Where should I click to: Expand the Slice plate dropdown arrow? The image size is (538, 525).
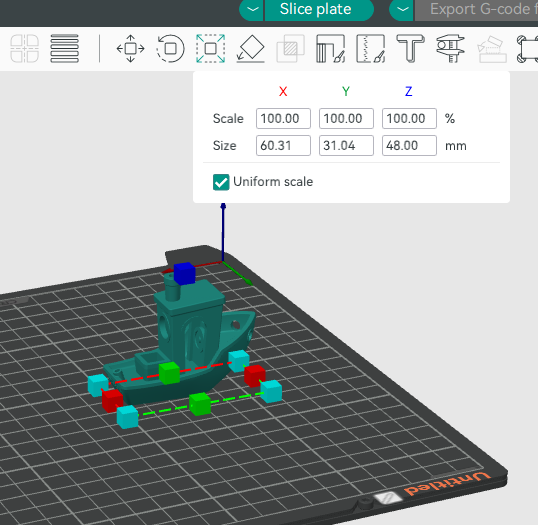point(252,10)
